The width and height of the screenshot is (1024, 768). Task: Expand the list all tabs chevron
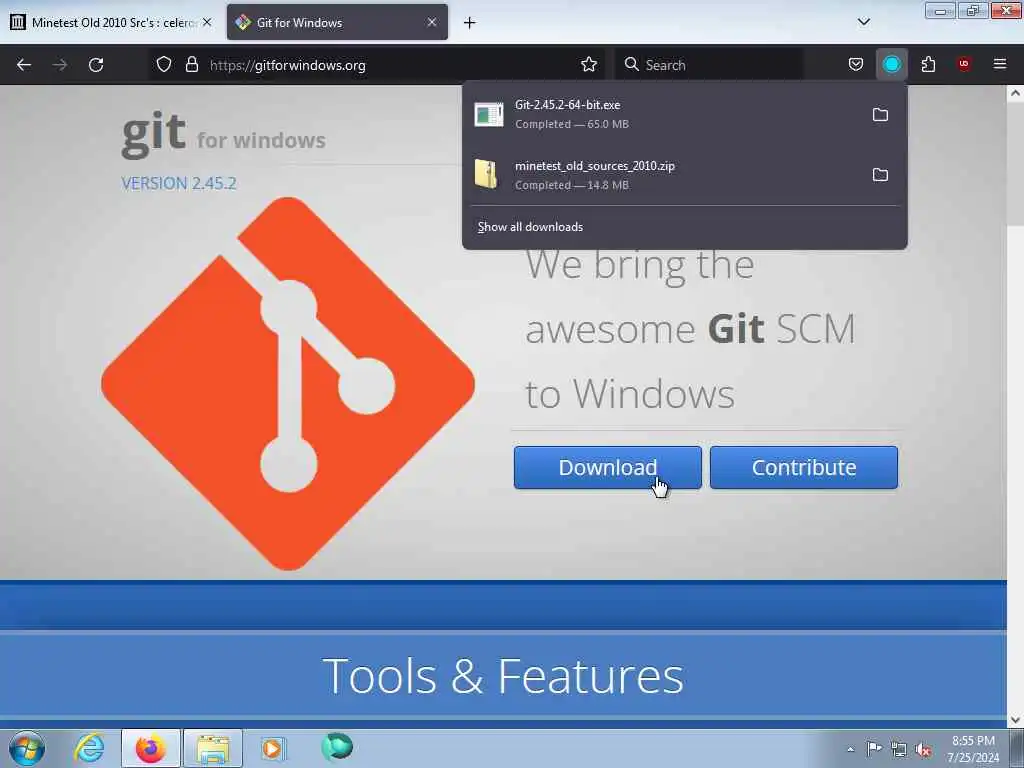click(x=863, y=22)
